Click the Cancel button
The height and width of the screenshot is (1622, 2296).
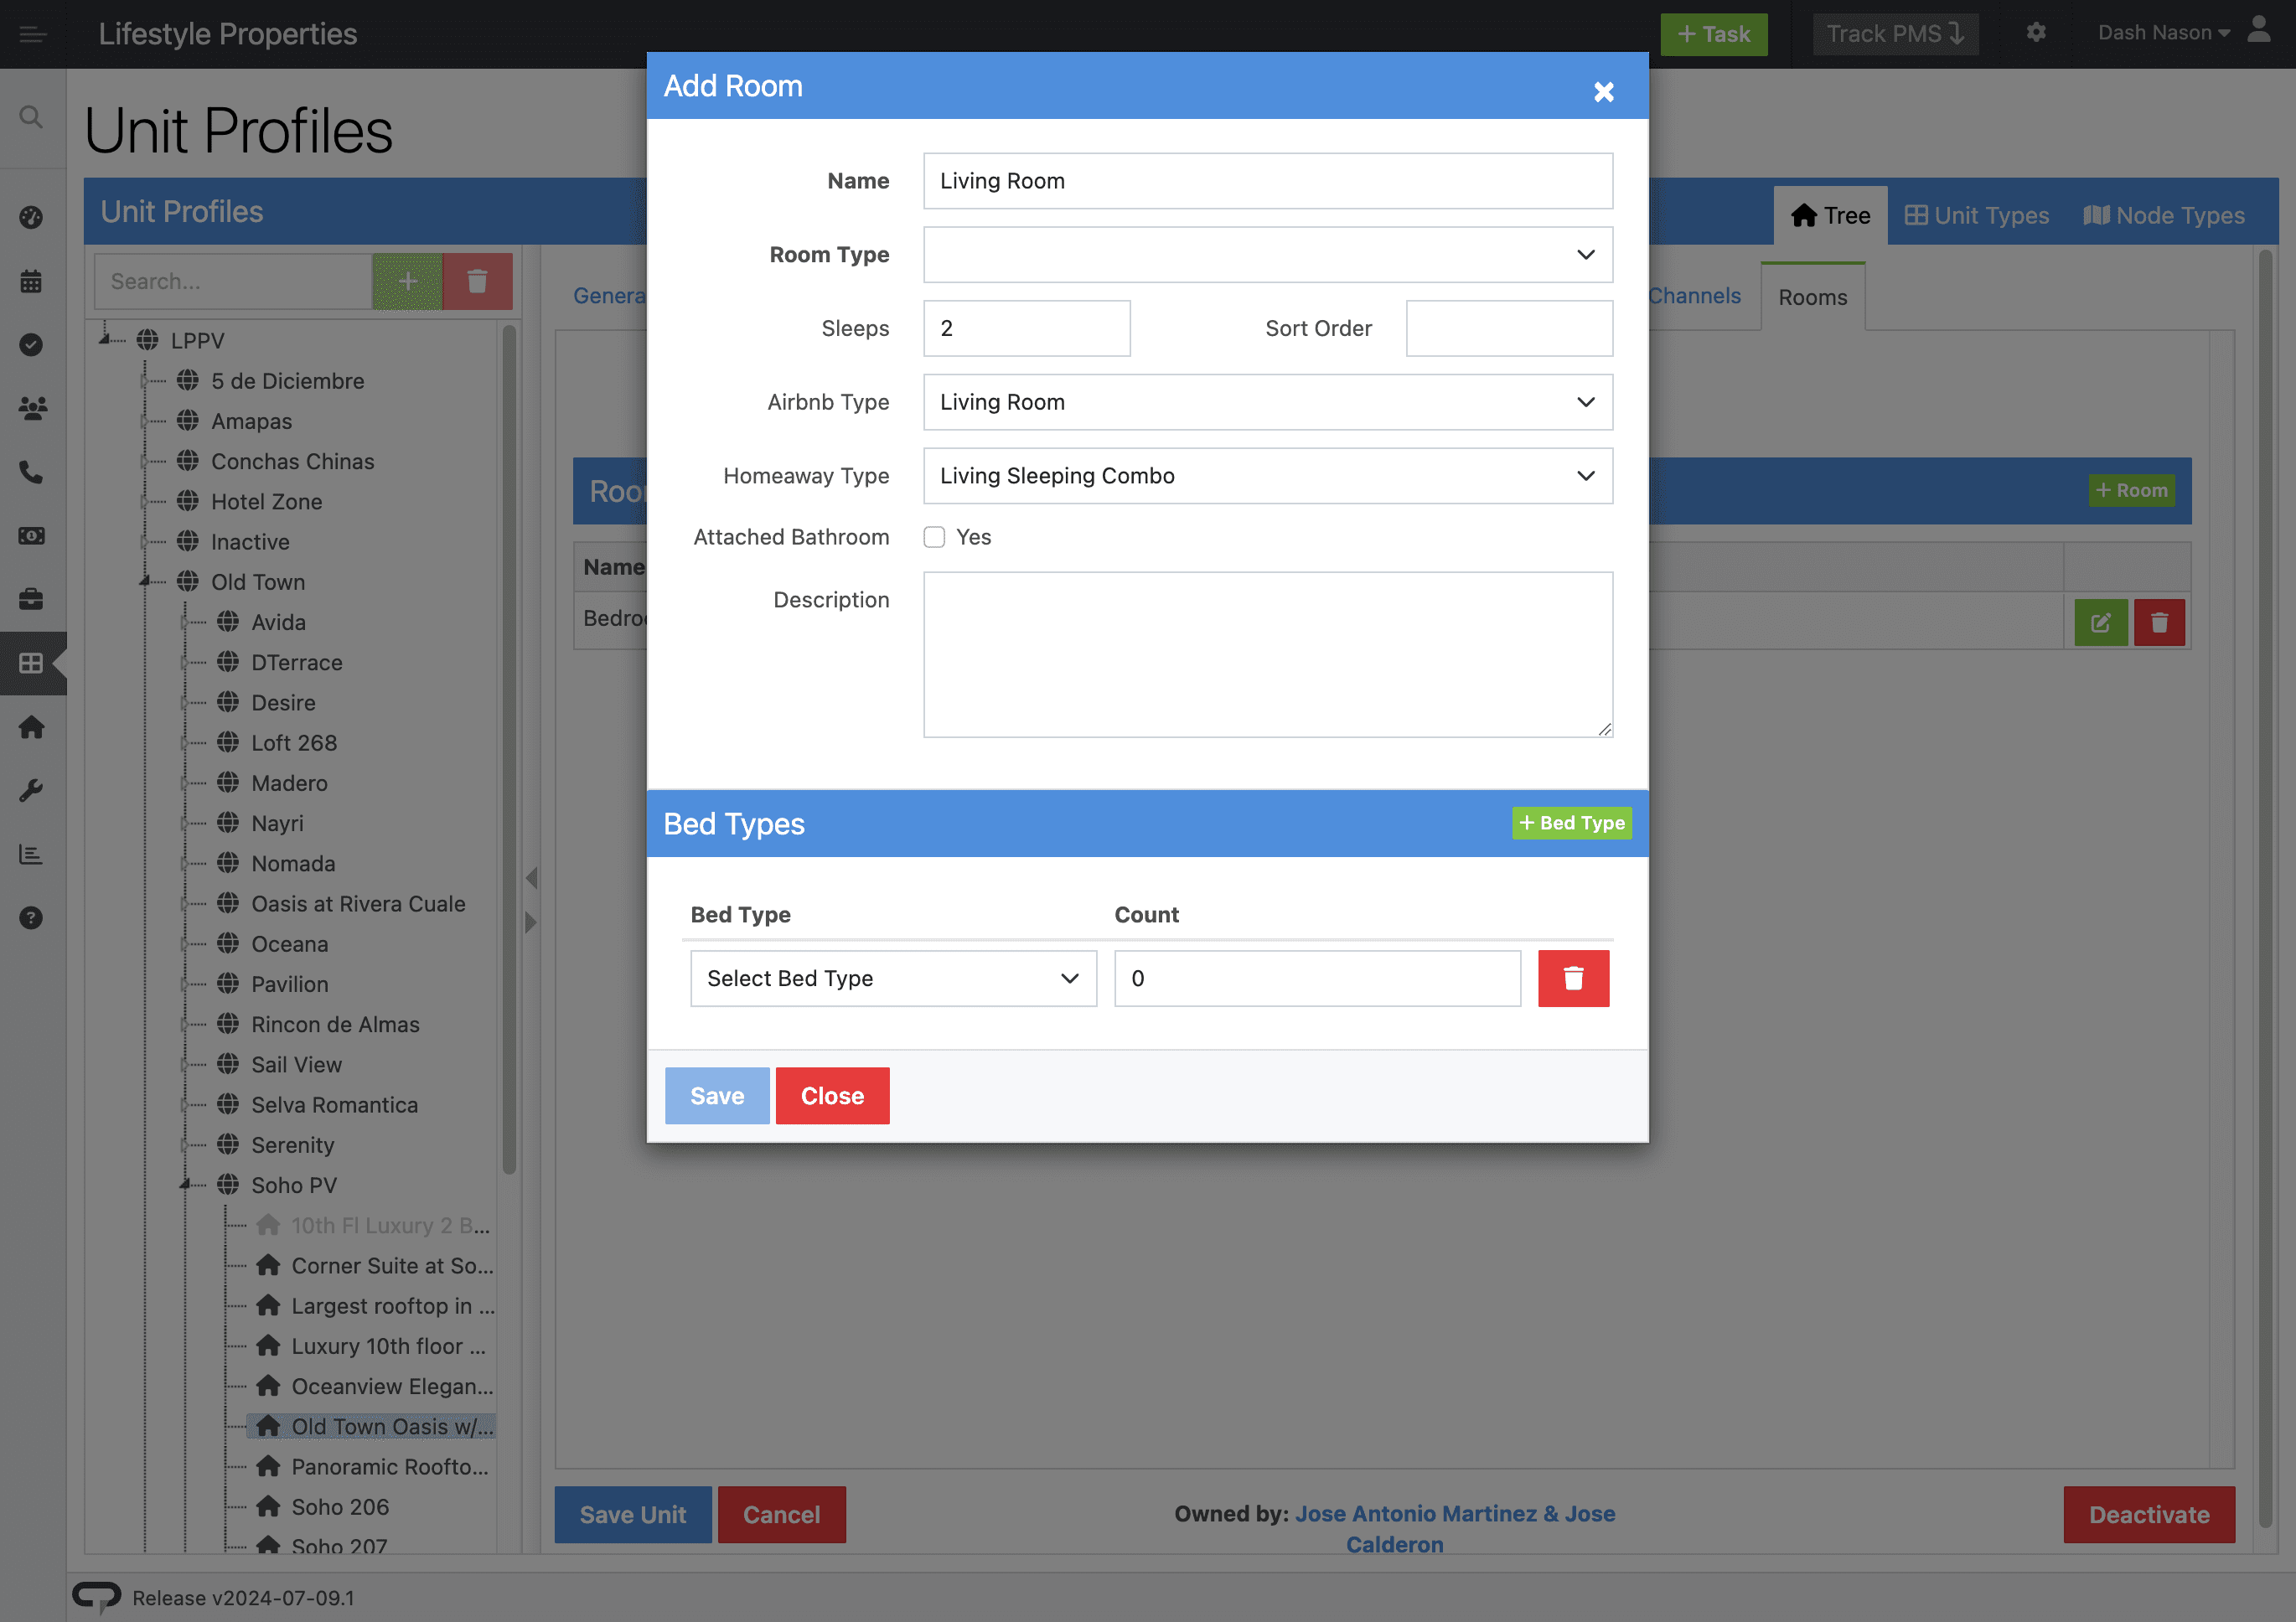[x=781, y=1514]
